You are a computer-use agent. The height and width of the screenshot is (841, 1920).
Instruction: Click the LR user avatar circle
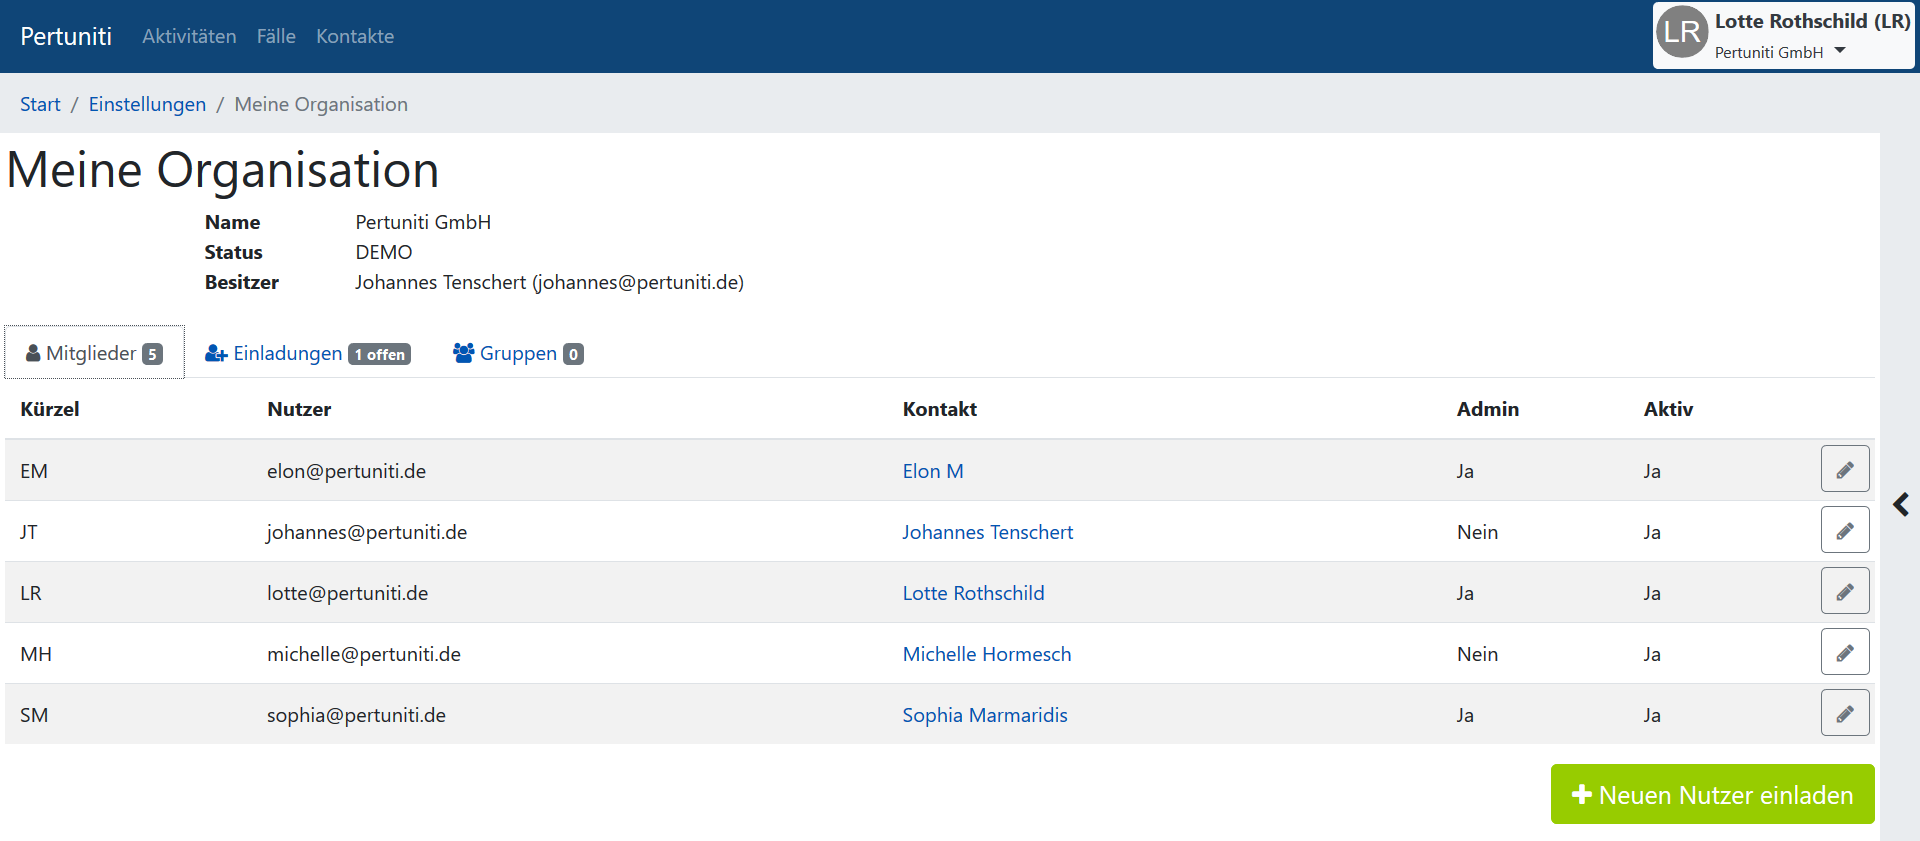pyautogui.click(x=1682, y=32)
